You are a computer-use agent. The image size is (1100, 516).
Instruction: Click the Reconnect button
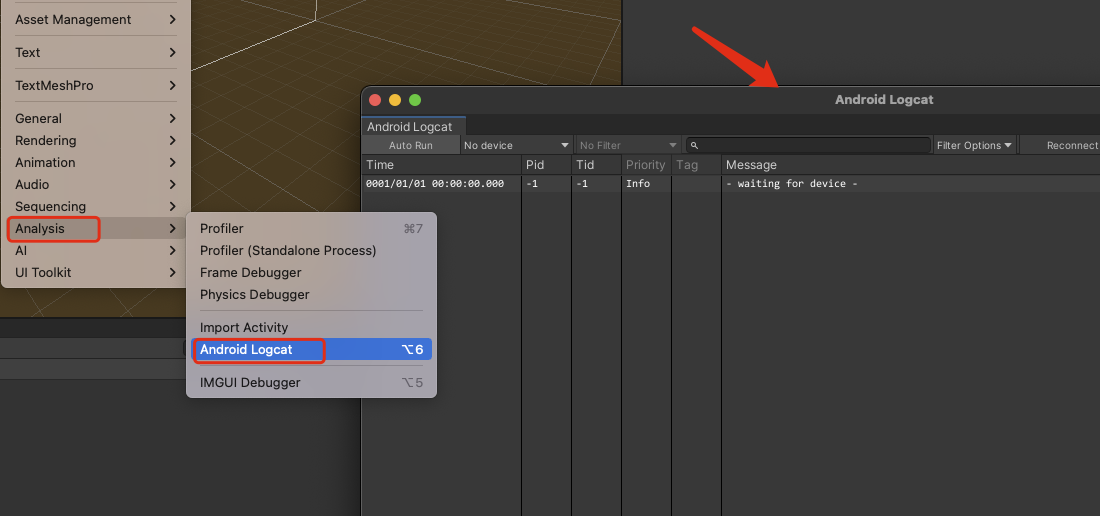[x=1061, y=145]
